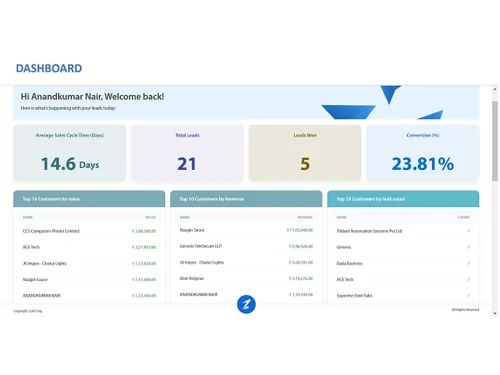The image size is (500, 375).
Task: Click NAME header in lead count table
Action: point(342,217)
